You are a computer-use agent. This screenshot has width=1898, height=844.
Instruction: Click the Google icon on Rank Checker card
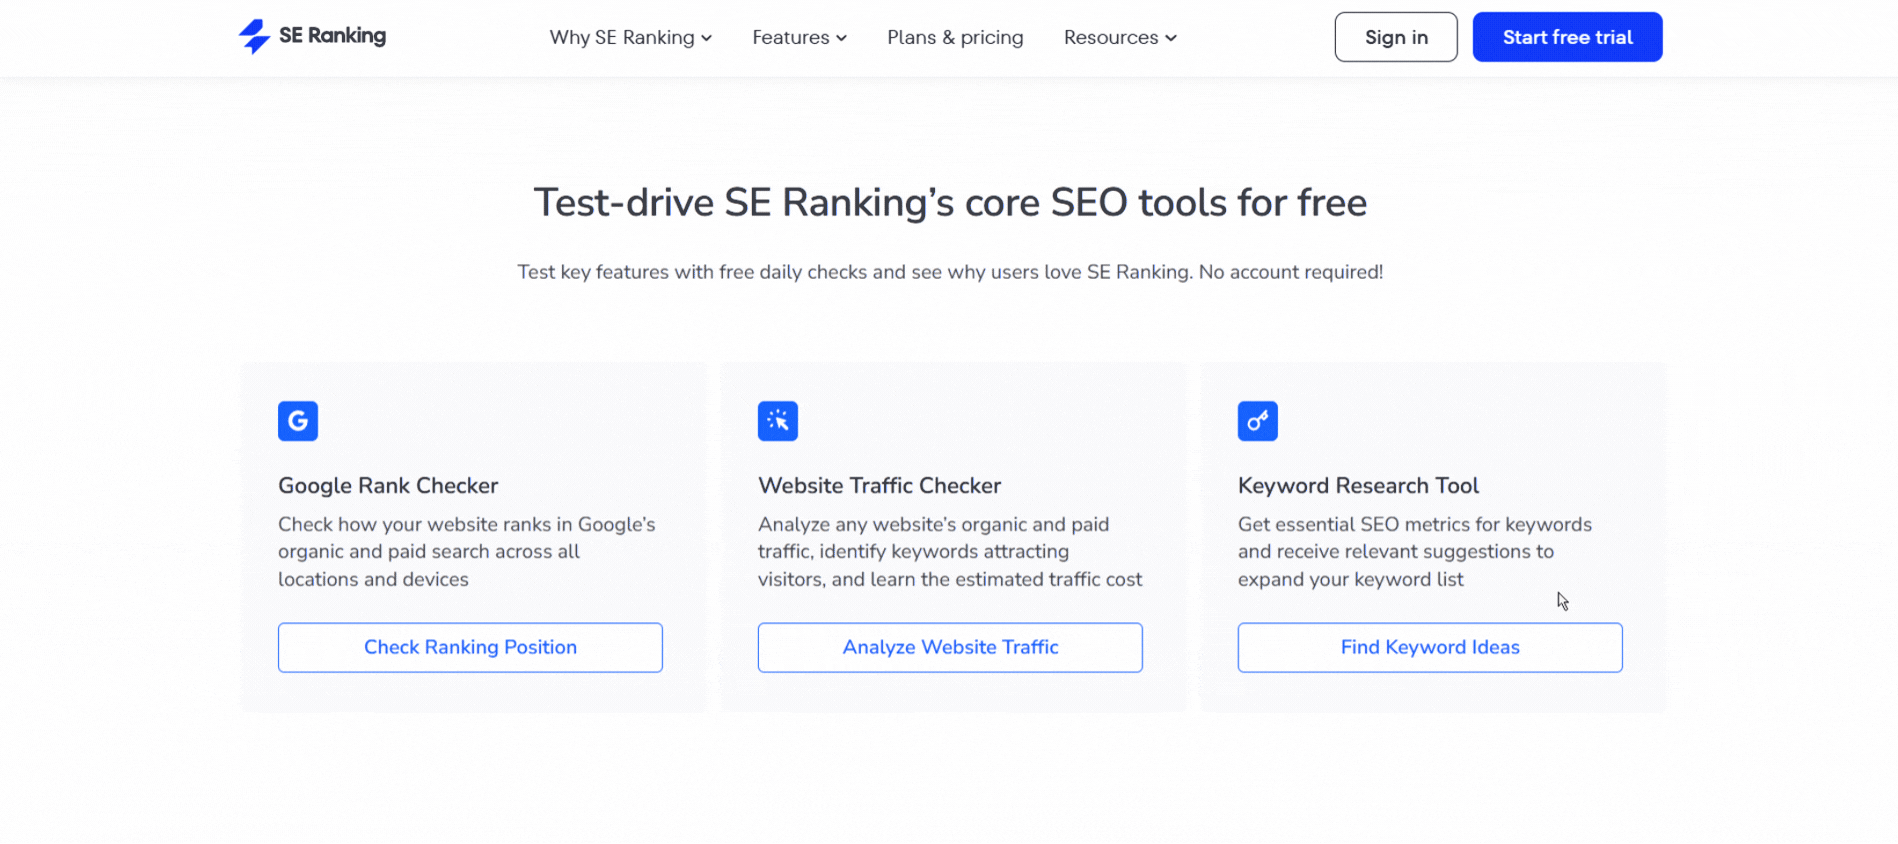(x=297, y=421)
